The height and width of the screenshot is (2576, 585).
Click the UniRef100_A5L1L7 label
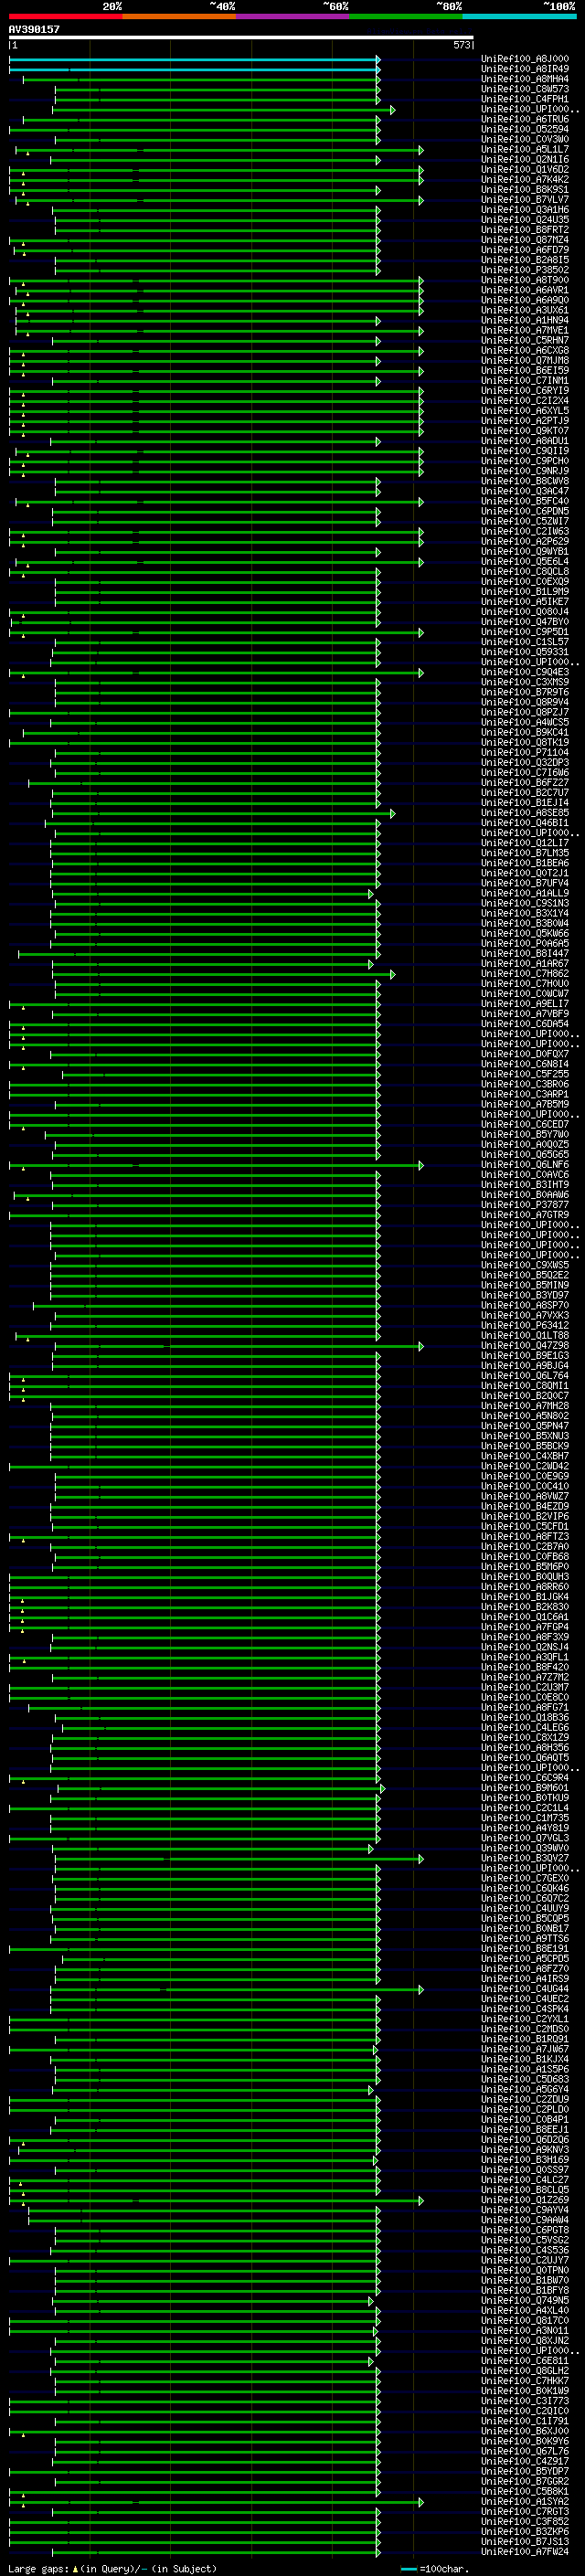tap(525, 150)
